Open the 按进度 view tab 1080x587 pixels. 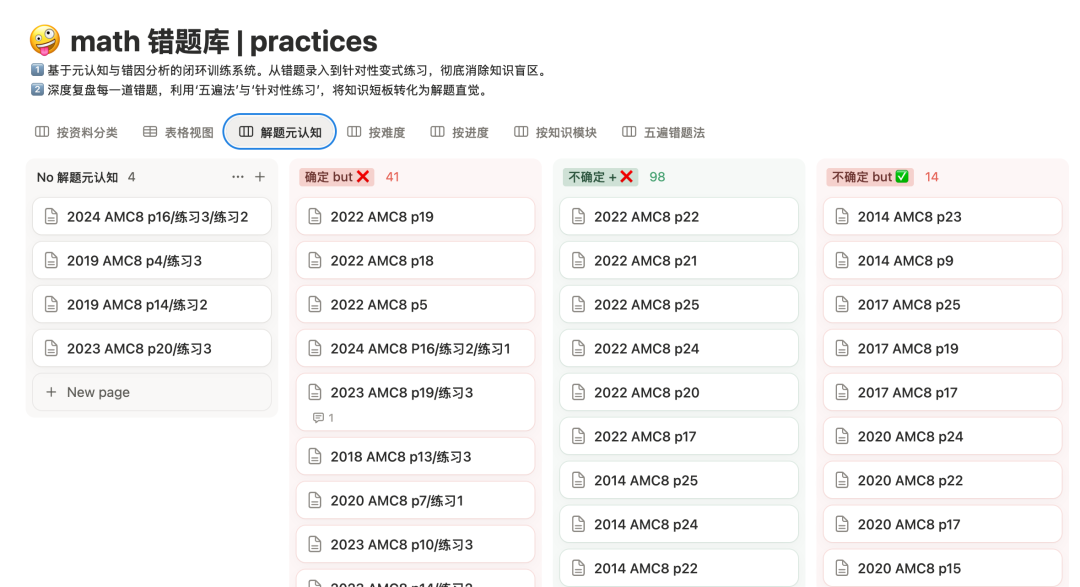(459, 132)
